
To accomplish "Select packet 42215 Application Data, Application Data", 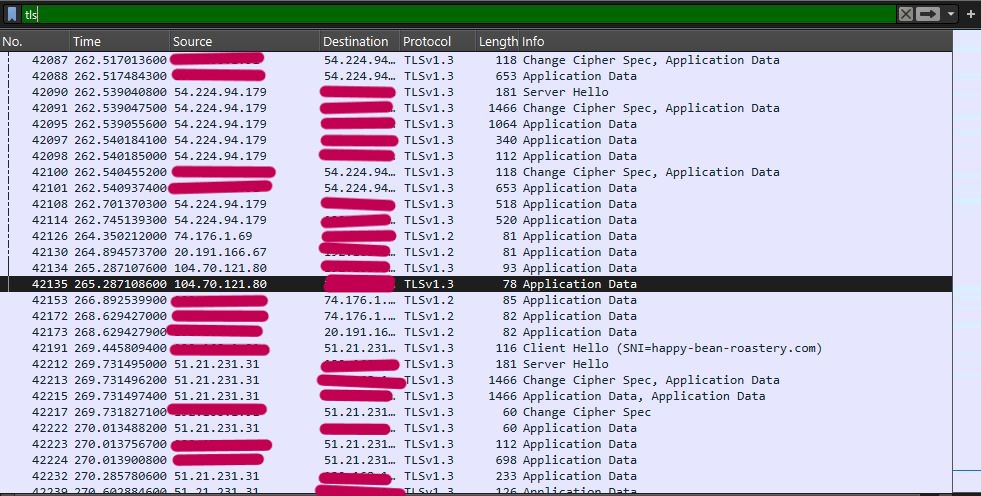I will [476, 396].
